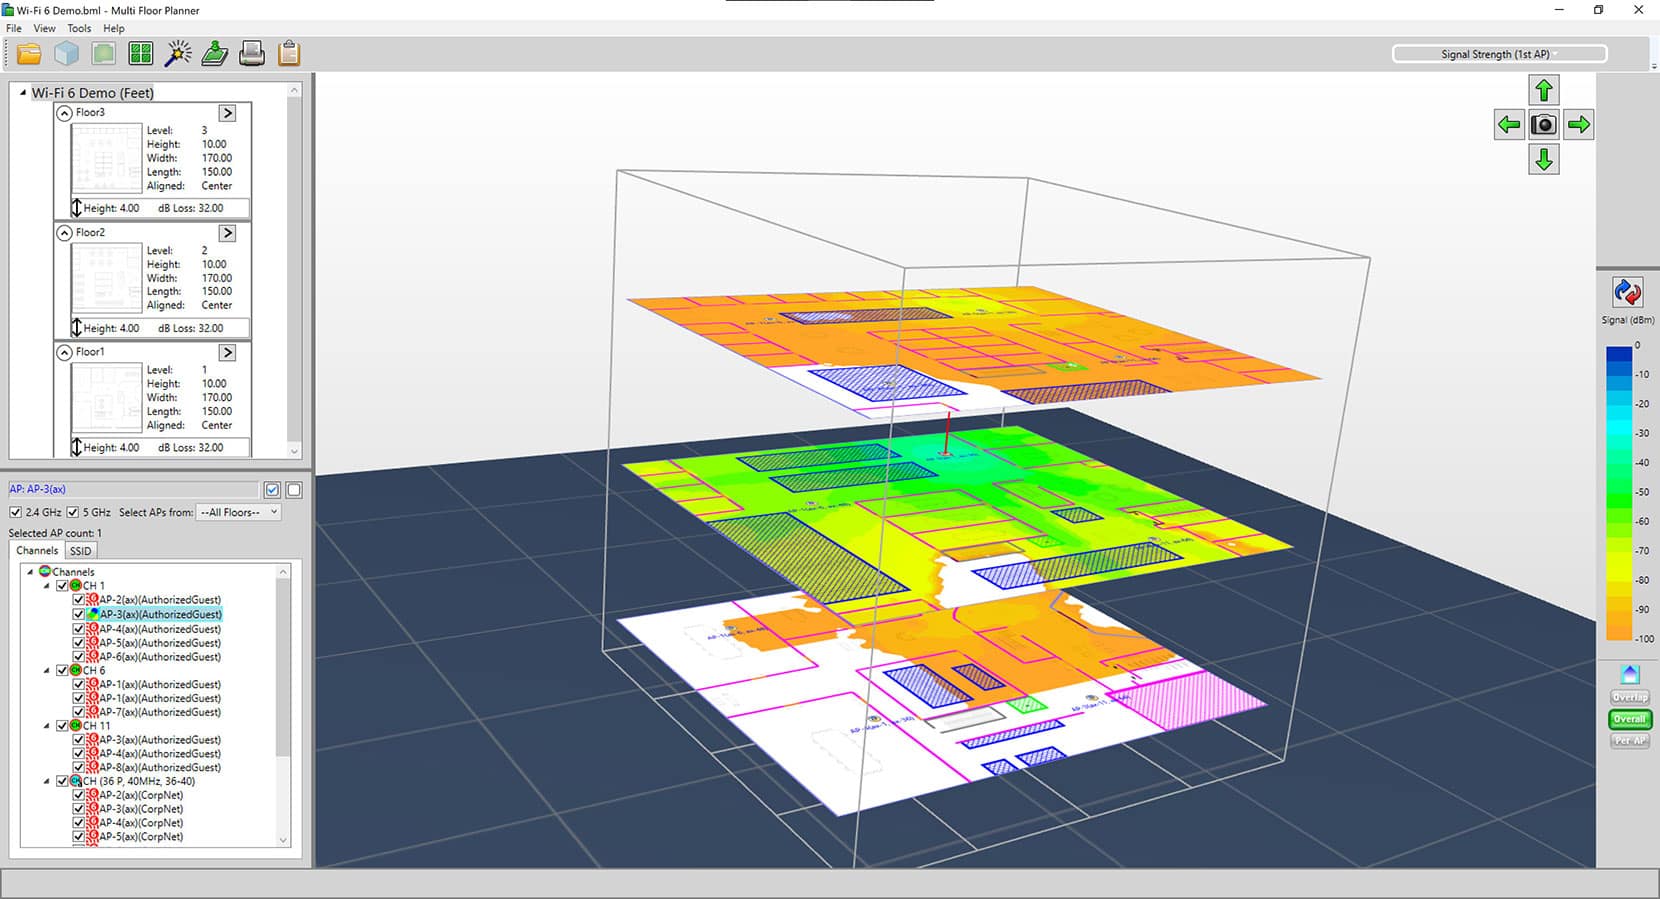Click the green four-pane grid icon
The height and width of the screenshot is (899, 1660).
click(141, 54)
